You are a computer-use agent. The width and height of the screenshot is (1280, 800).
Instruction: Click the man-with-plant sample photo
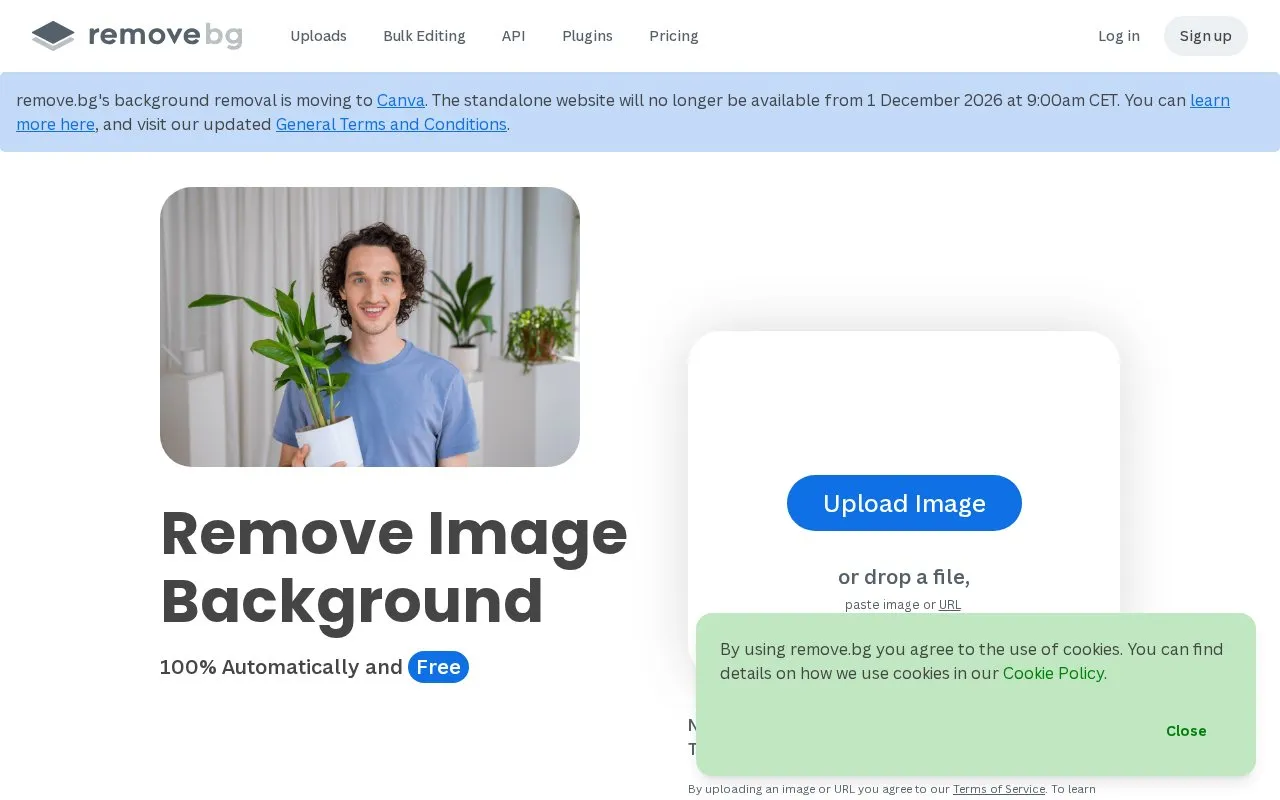(x=370, y=327)
